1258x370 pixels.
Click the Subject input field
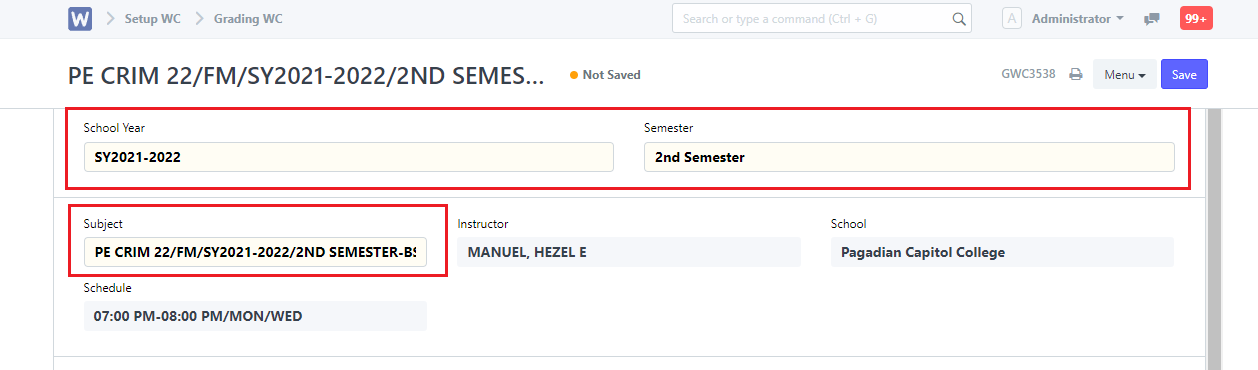tap(255, 253)
